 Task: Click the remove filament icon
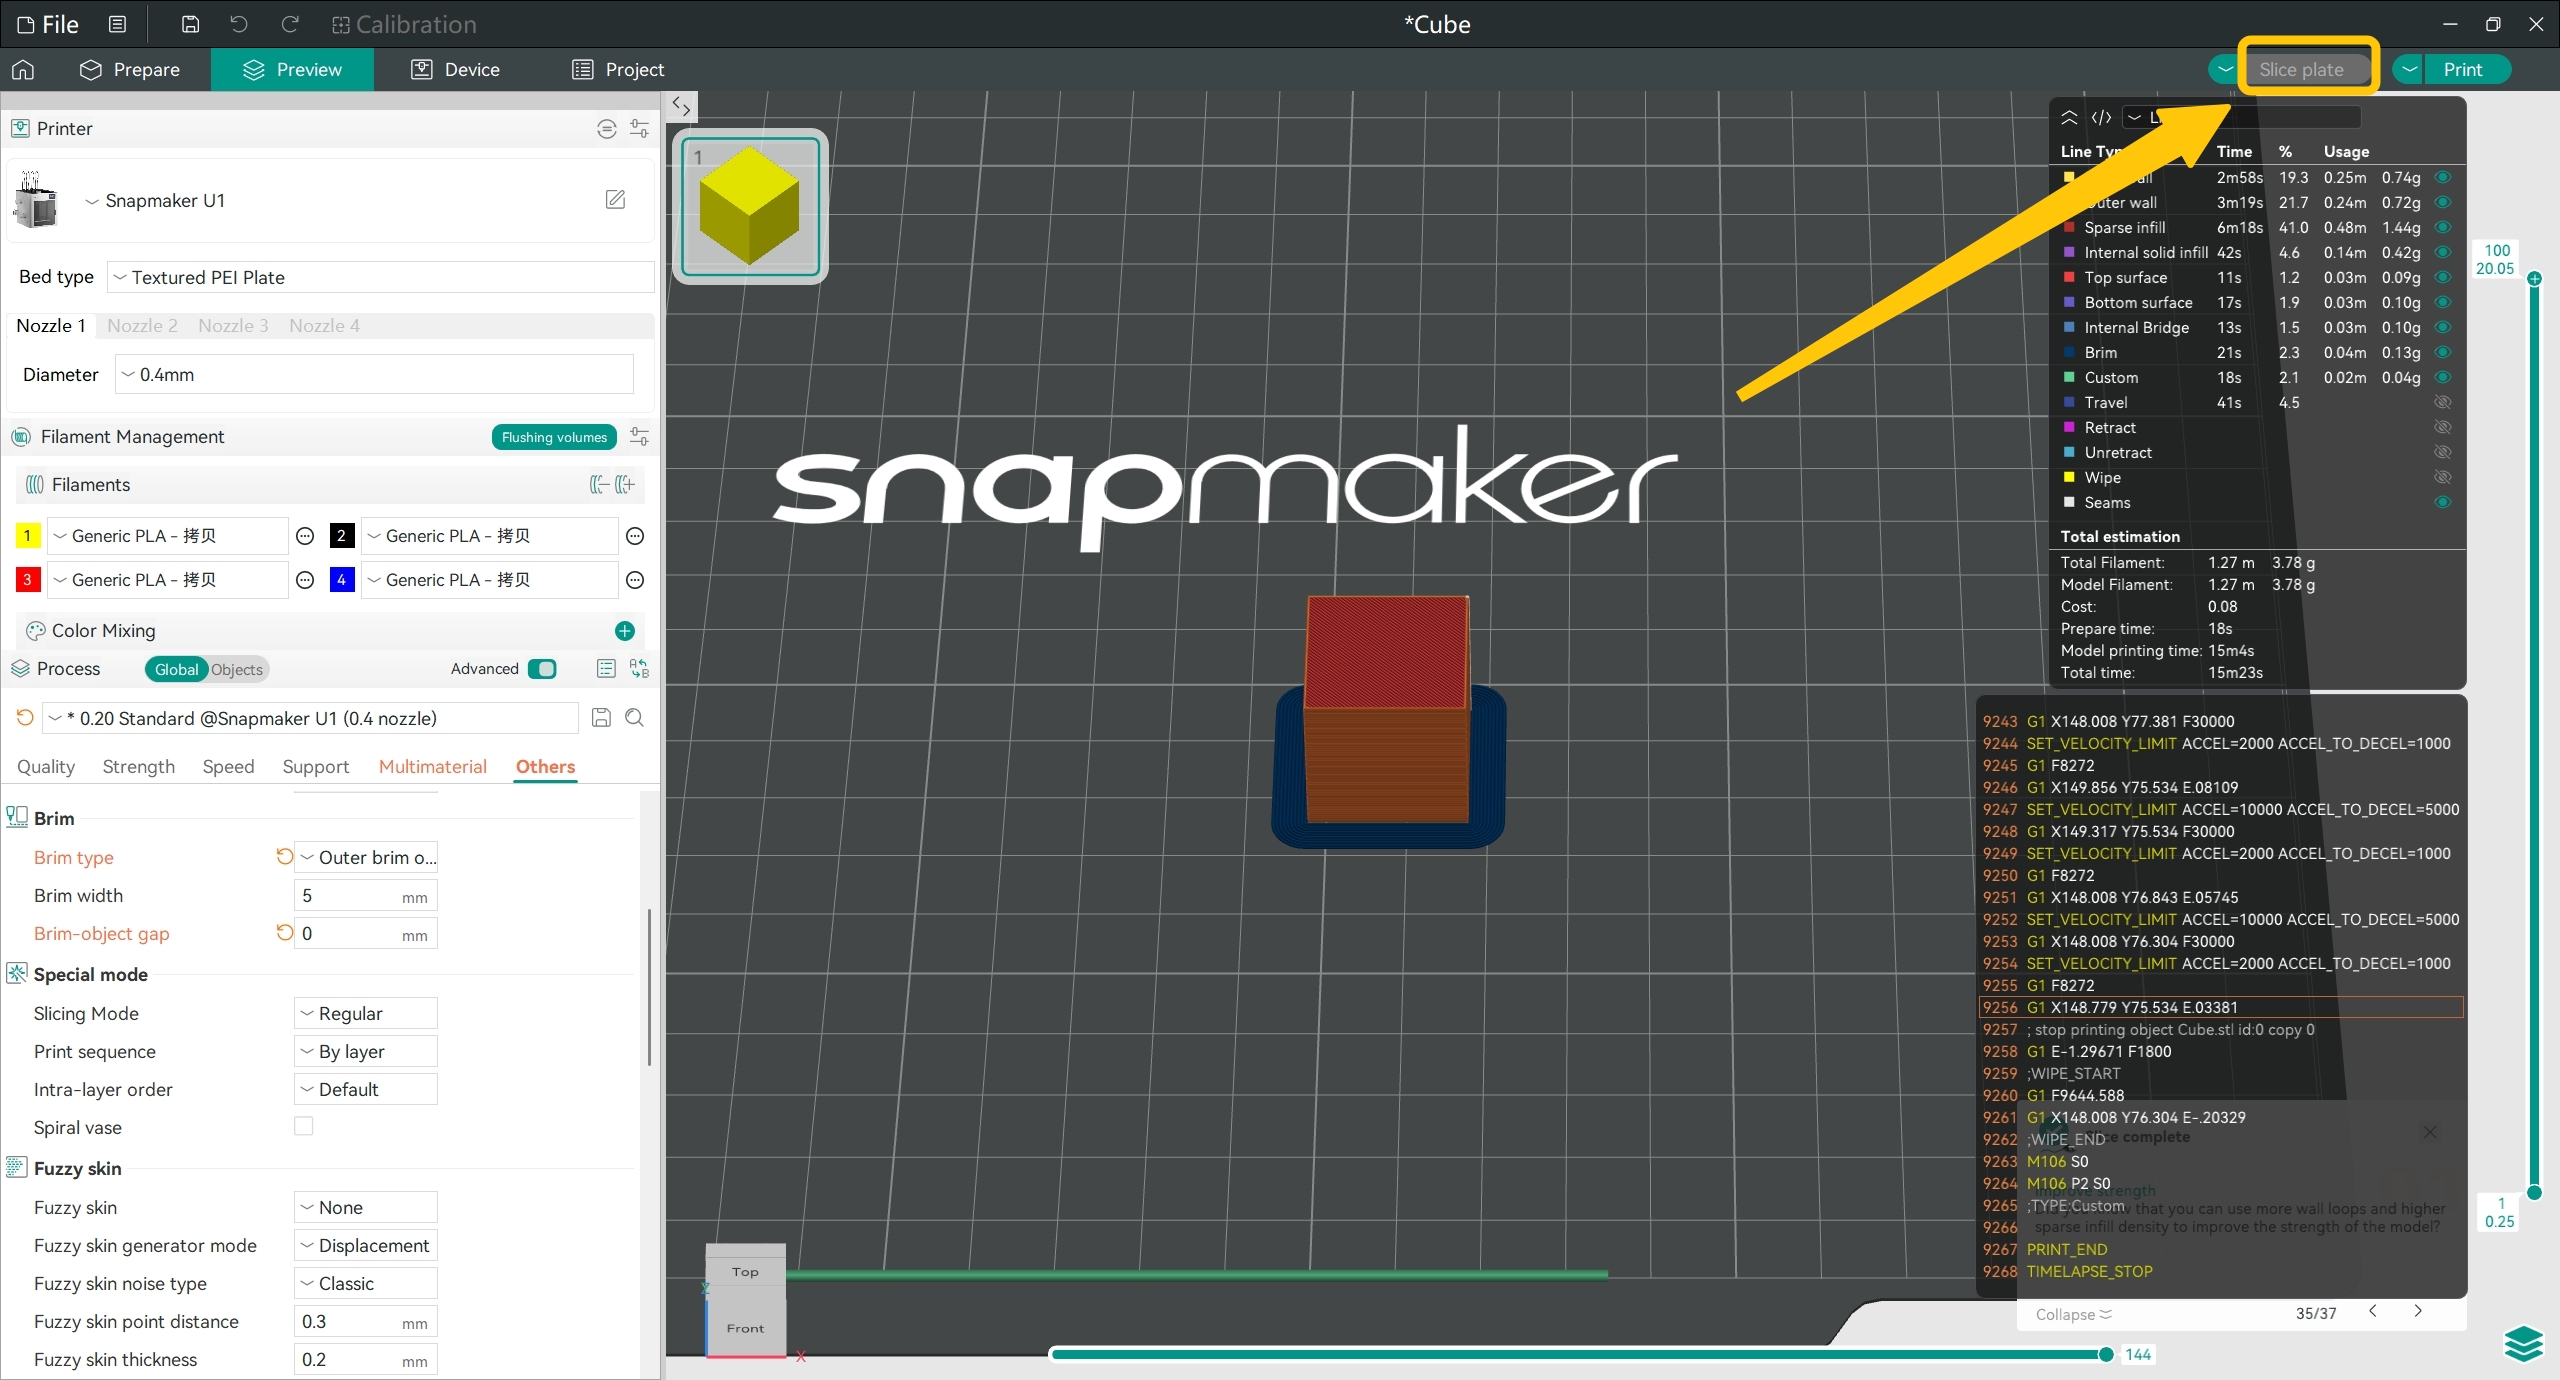[x=599, y=485]
